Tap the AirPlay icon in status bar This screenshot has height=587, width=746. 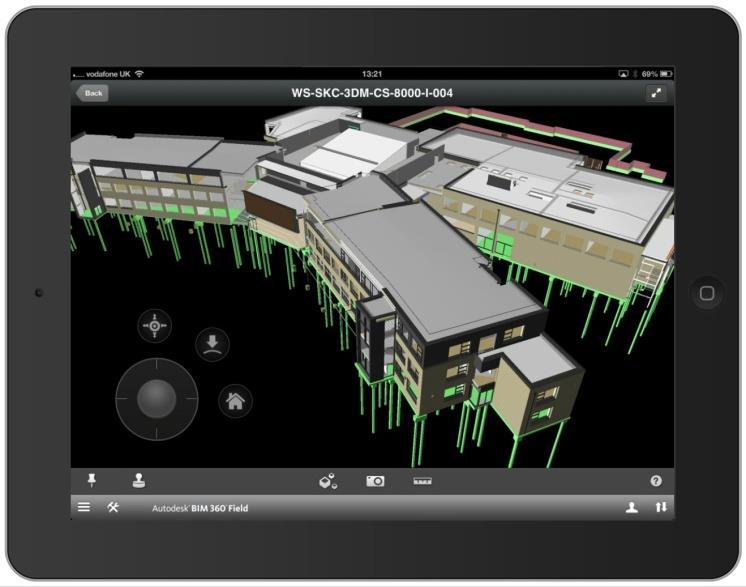pos(623,74)
